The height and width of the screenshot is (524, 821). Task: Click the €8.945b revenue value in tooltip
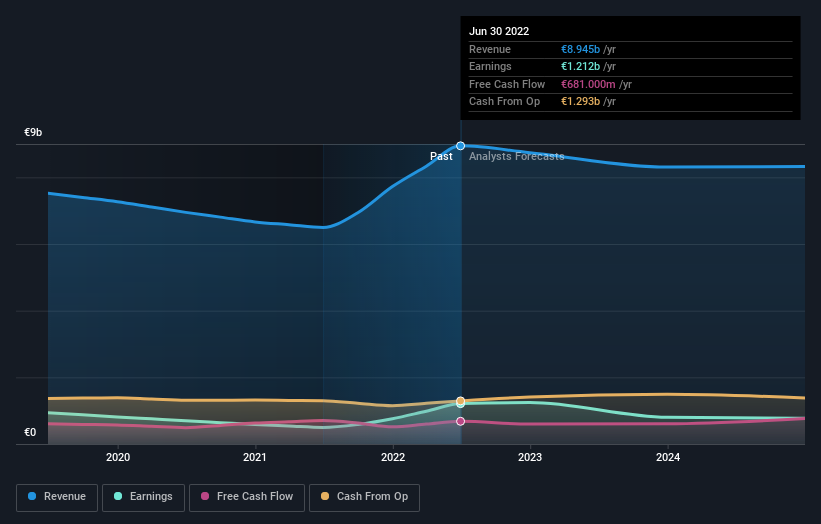(580, 49)
